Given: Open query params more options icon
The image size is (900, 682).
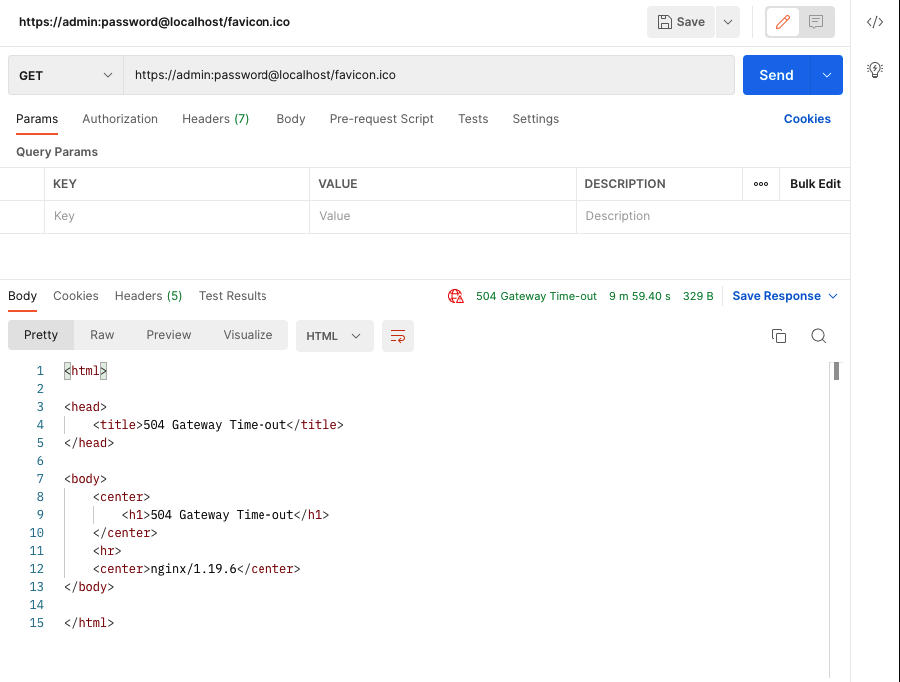Looking at the screenshot, I should click(x=761, y=184).
